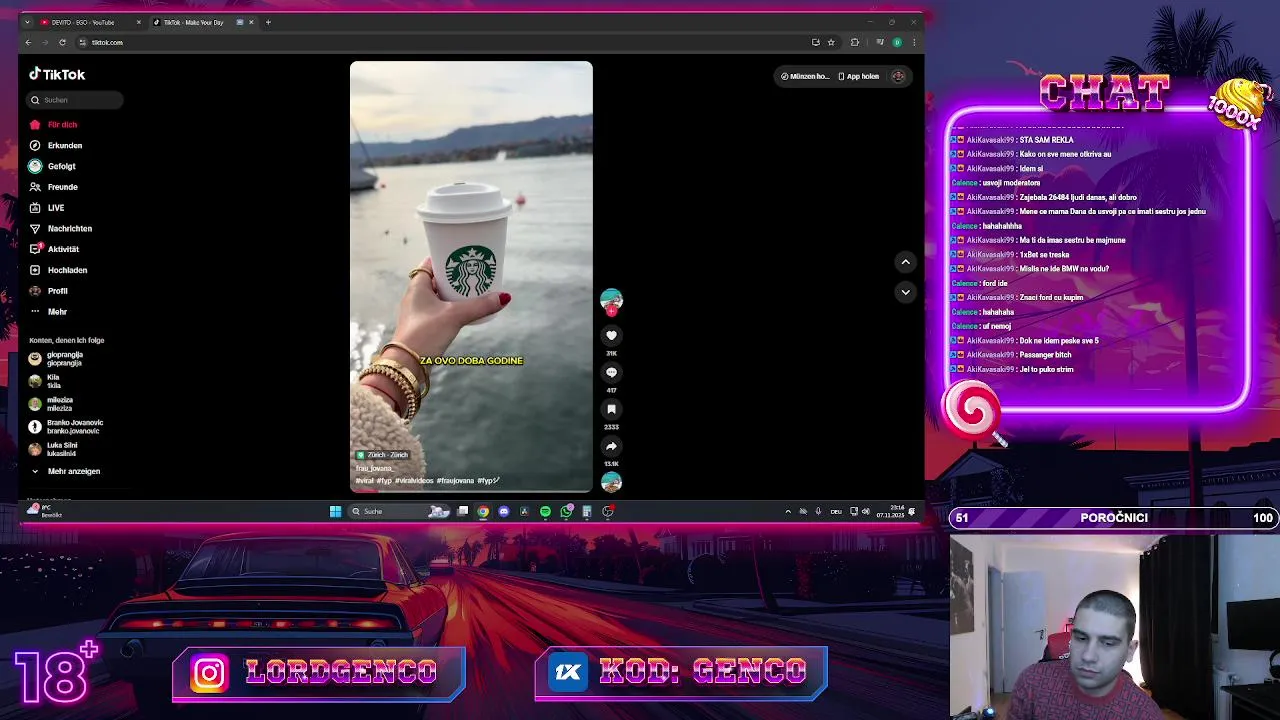Open comments with the speech bubble icon

click(611, 372)
